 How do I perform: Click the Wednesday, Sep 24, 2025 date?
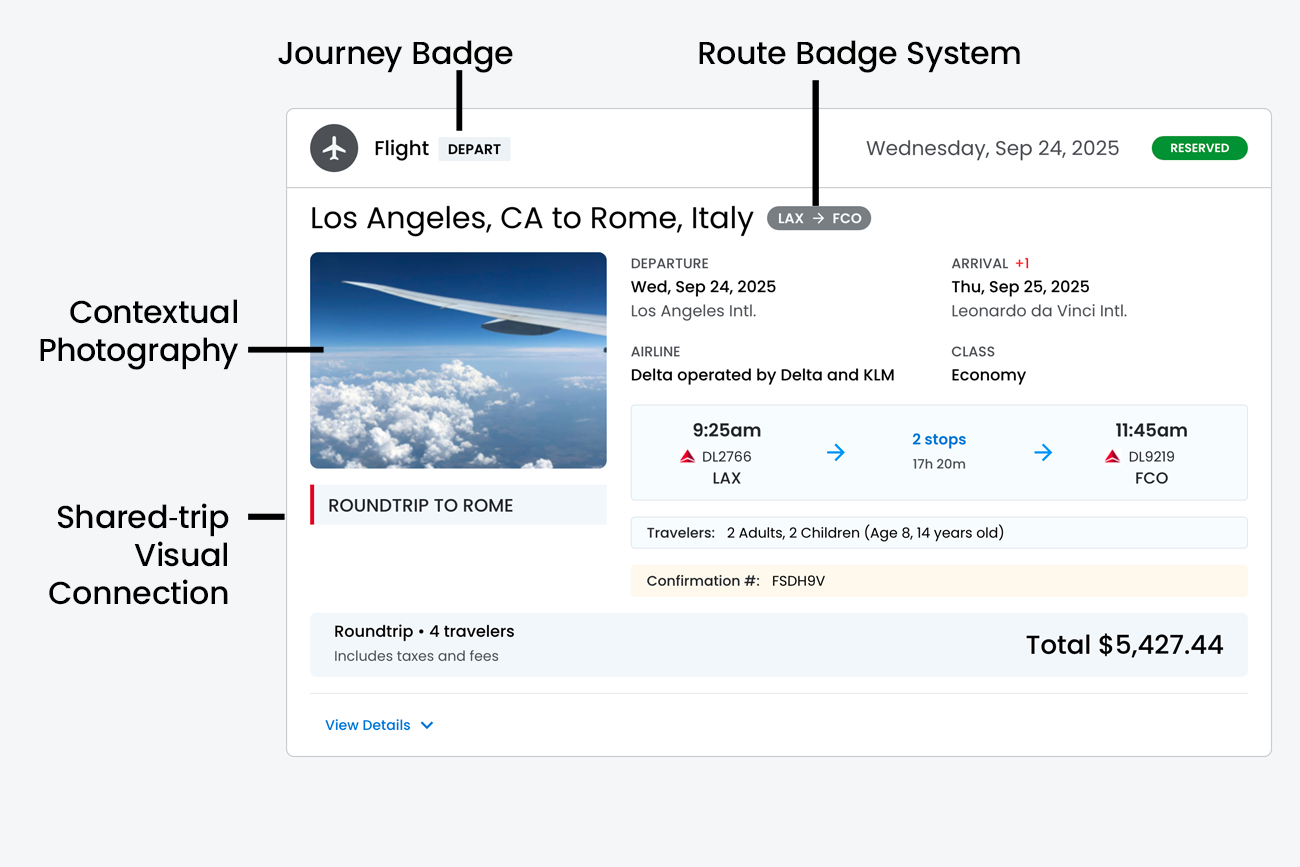[992, 148]
